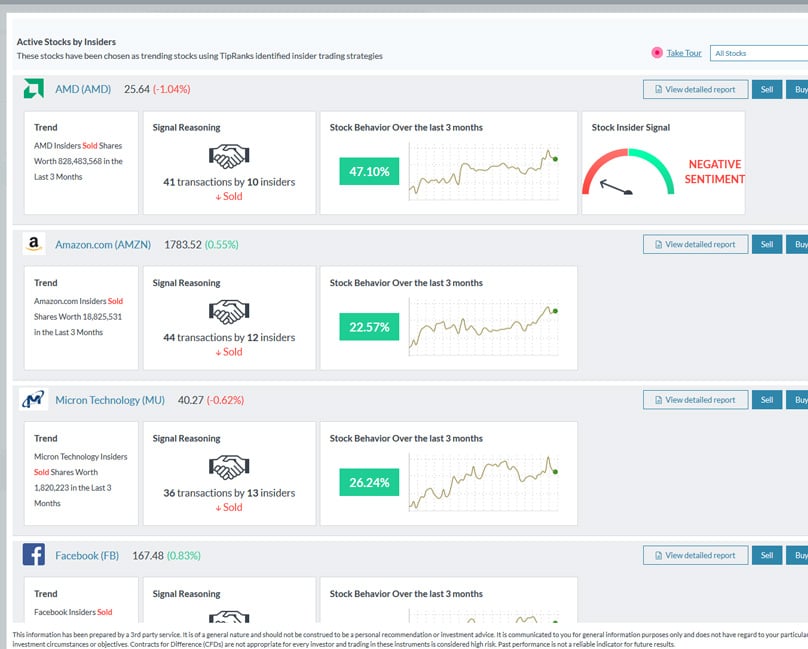Click Buy button for Amazon.com
The image size is (808, 649).
coord(797,244)
